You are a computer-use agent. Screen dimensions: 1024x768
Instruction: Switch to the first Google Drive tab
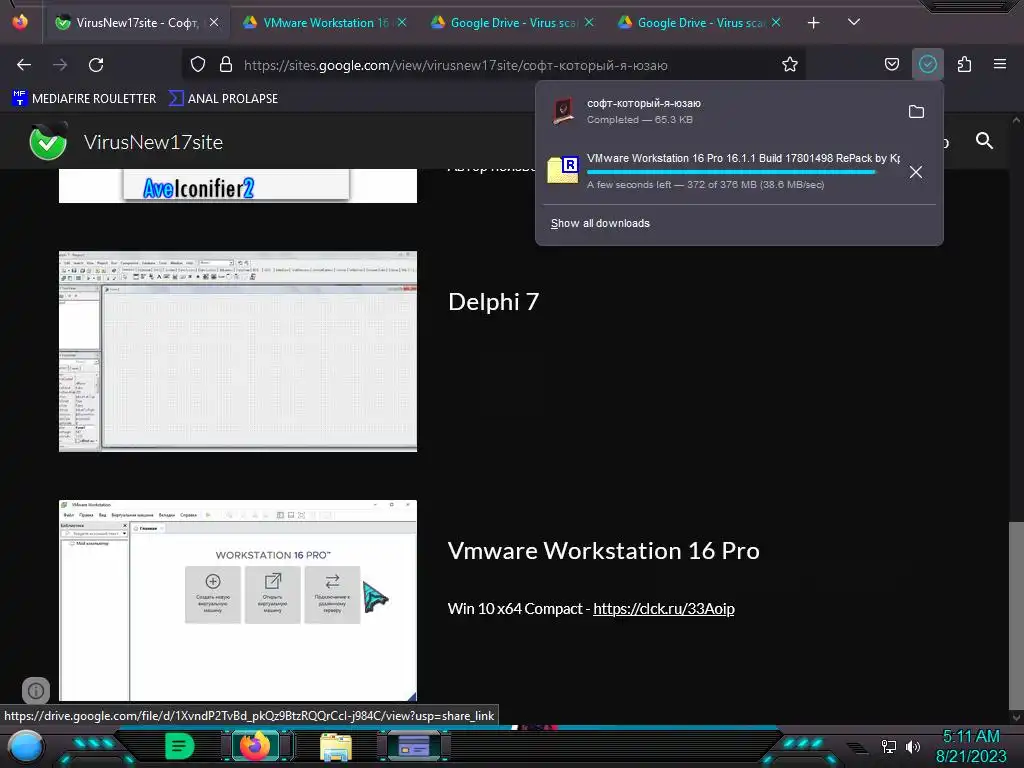[x=512, y=23]
